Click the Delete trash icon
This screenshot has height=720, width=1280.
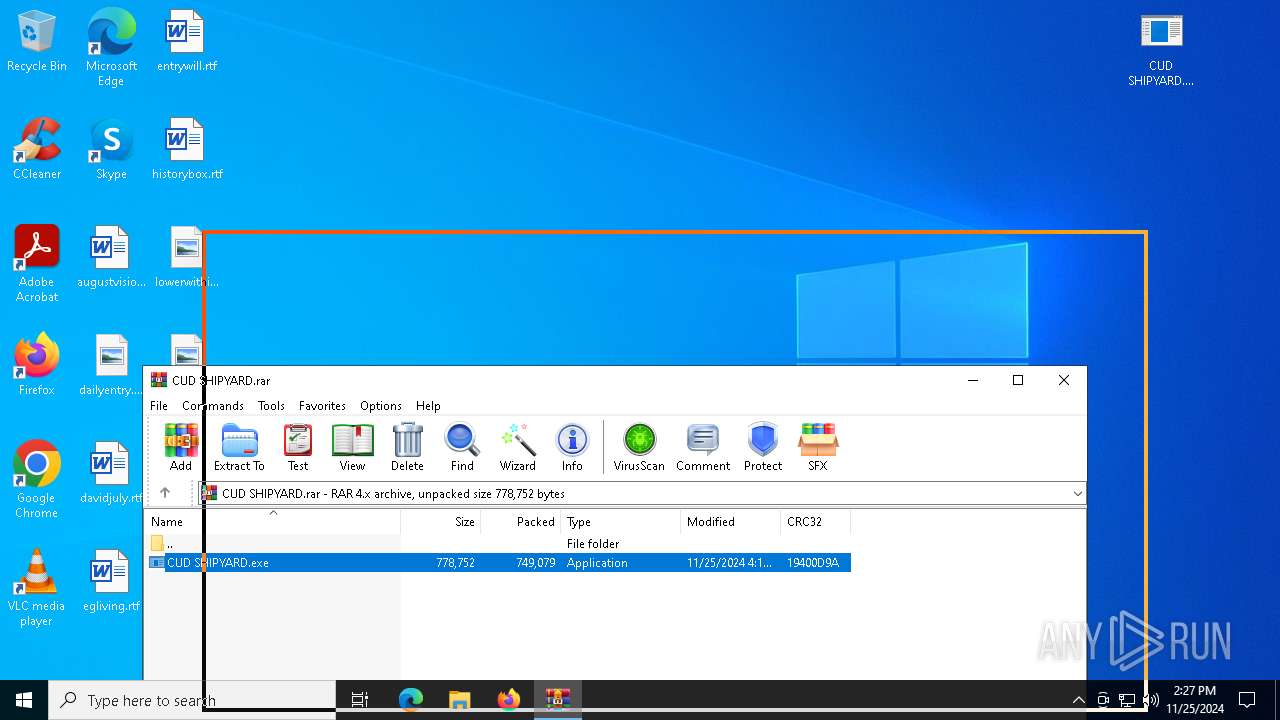[407, 446]
